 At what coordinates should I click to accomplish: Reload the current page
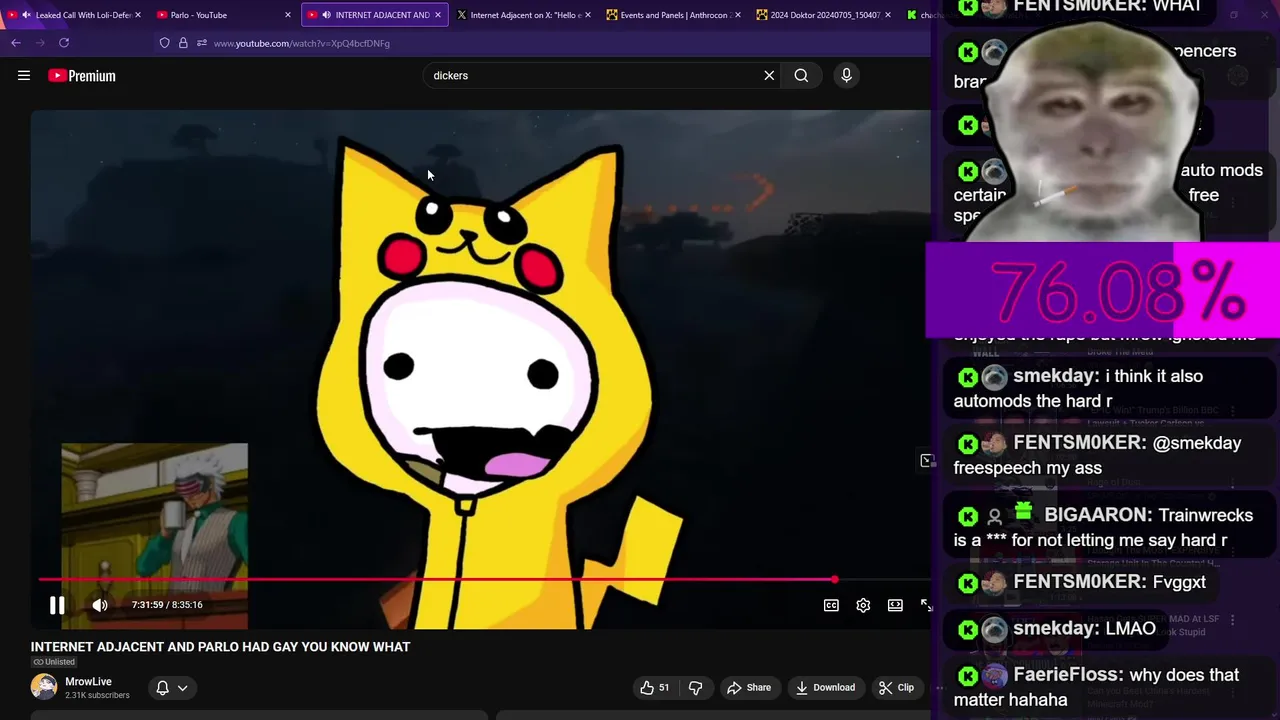(64, 43)
